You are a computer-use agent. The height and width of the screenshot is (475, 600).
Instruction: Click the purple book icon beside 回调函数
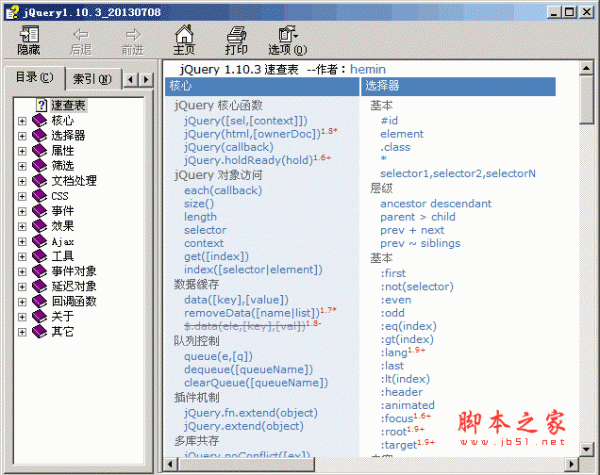click(39, 301)
